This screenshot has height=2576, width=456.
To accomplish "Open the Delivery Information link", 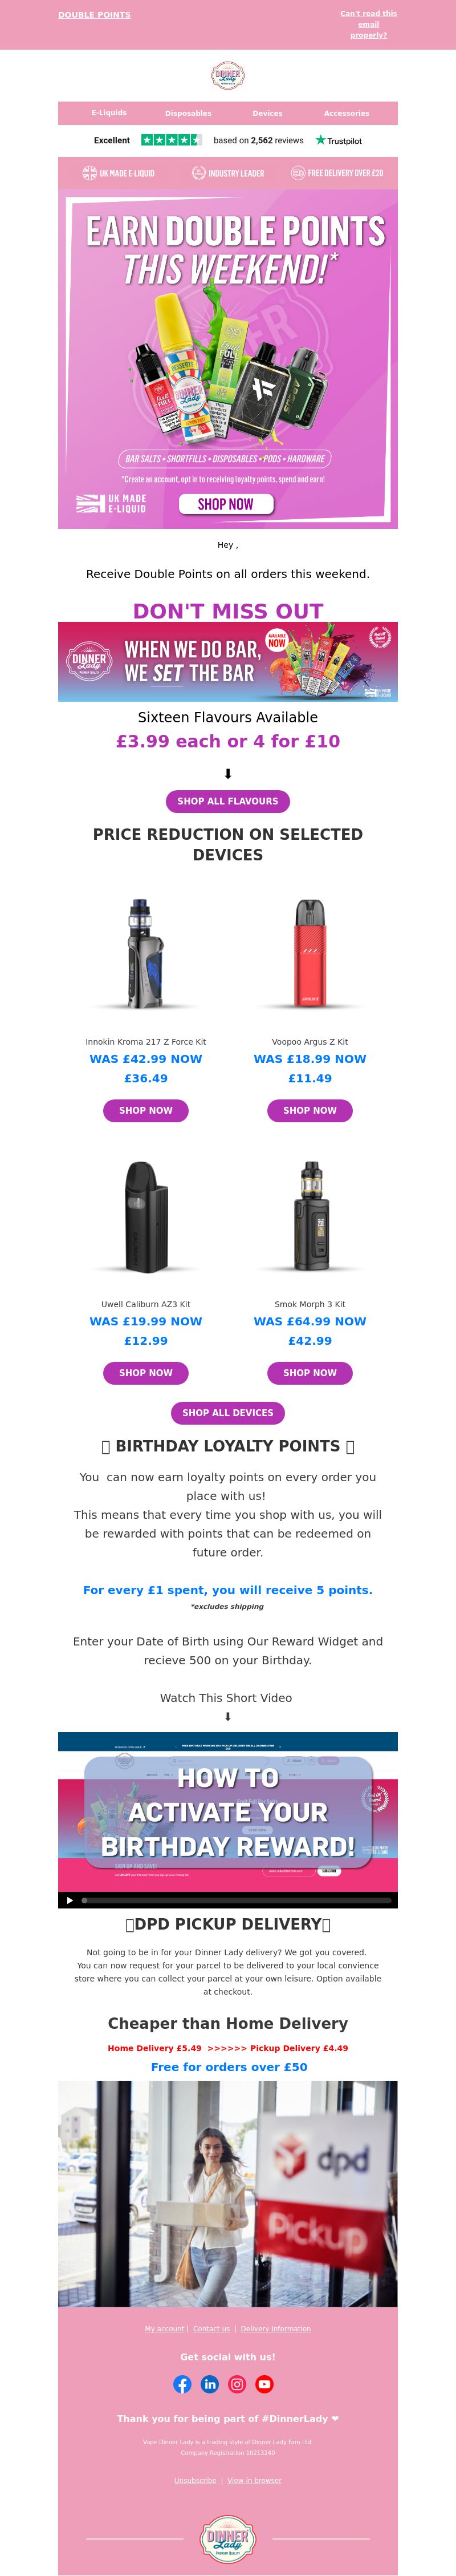I will click(276, 2328).
